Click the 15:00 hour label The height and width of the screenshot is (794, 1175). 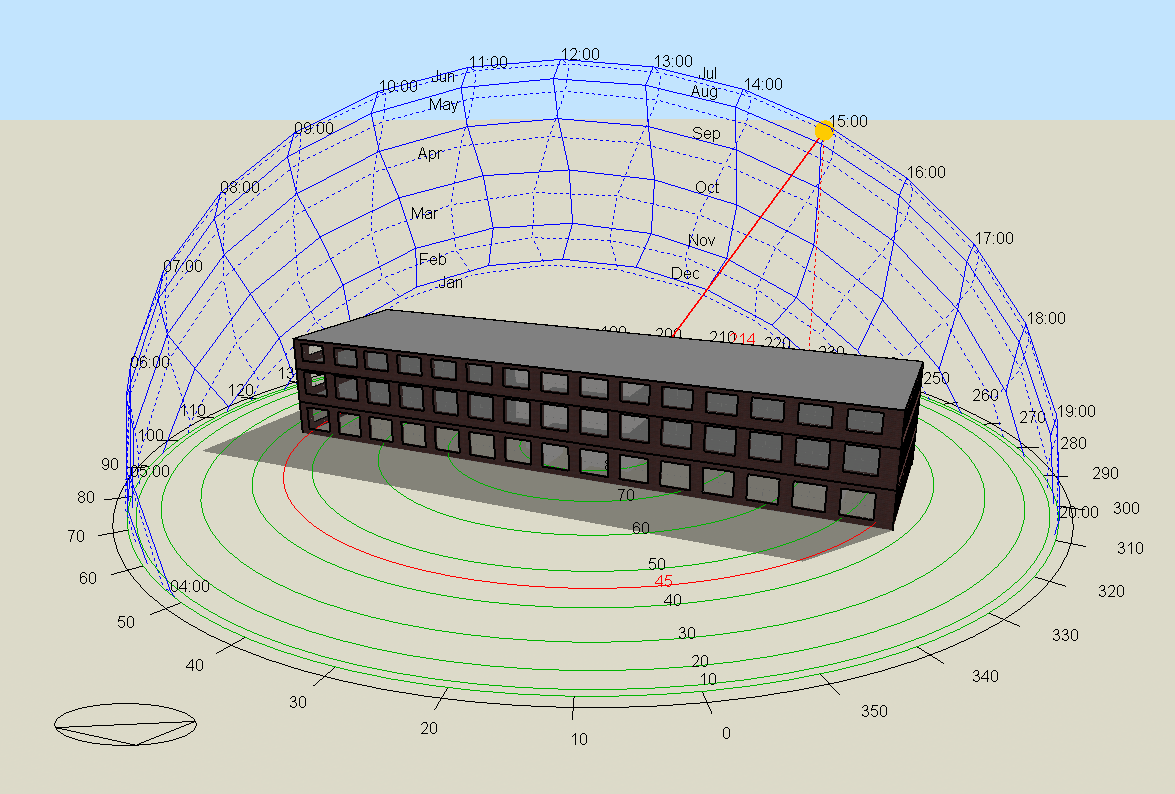click(849, 121)
